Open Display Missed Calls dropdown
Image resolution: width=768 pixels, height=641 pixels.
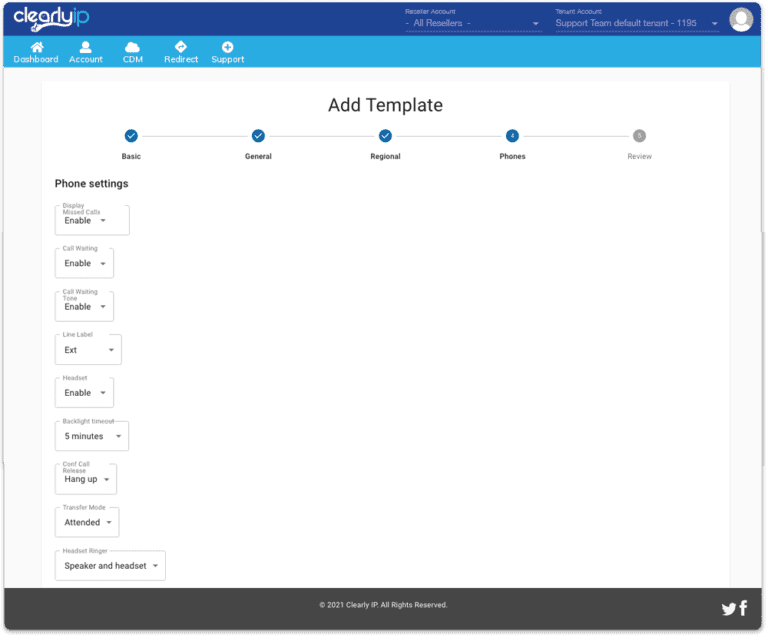(92, 220)
